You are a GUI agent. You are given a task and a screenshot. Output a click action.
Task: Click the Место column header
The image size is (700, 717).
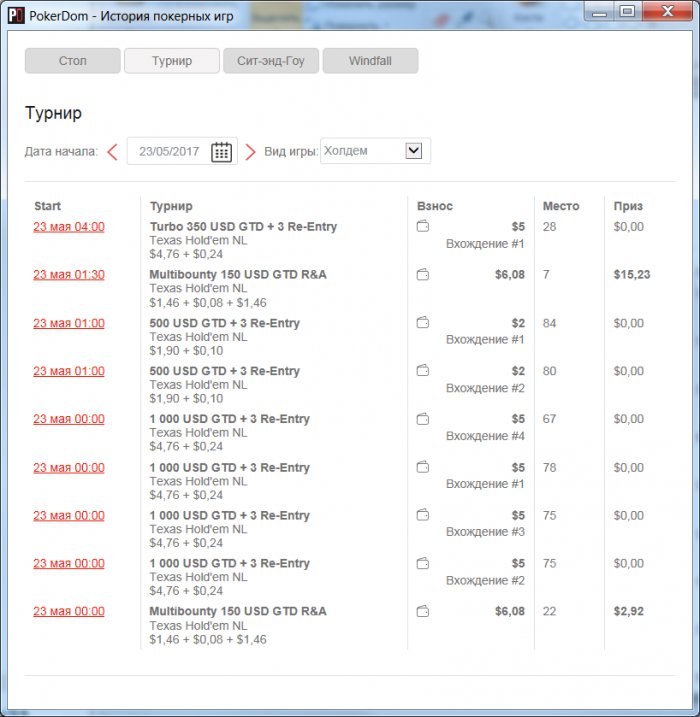pyautogui.click(x=561, y=206)
